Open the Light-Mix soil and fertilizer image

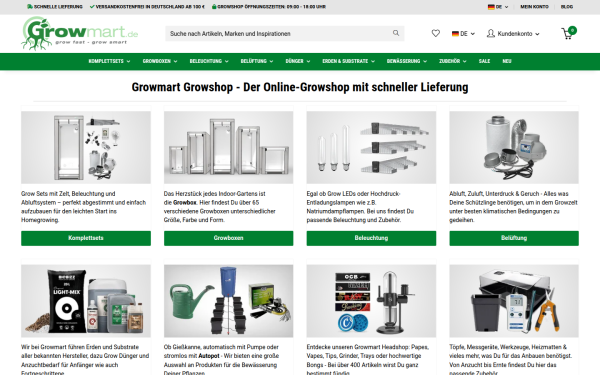pyautogui.click(x=86, y=301)
